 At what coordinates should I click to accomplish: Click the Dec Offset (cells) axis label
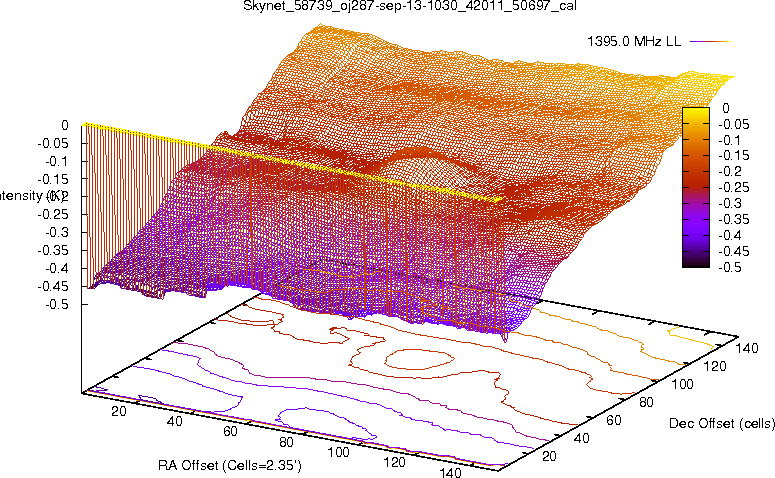(722, 423)
